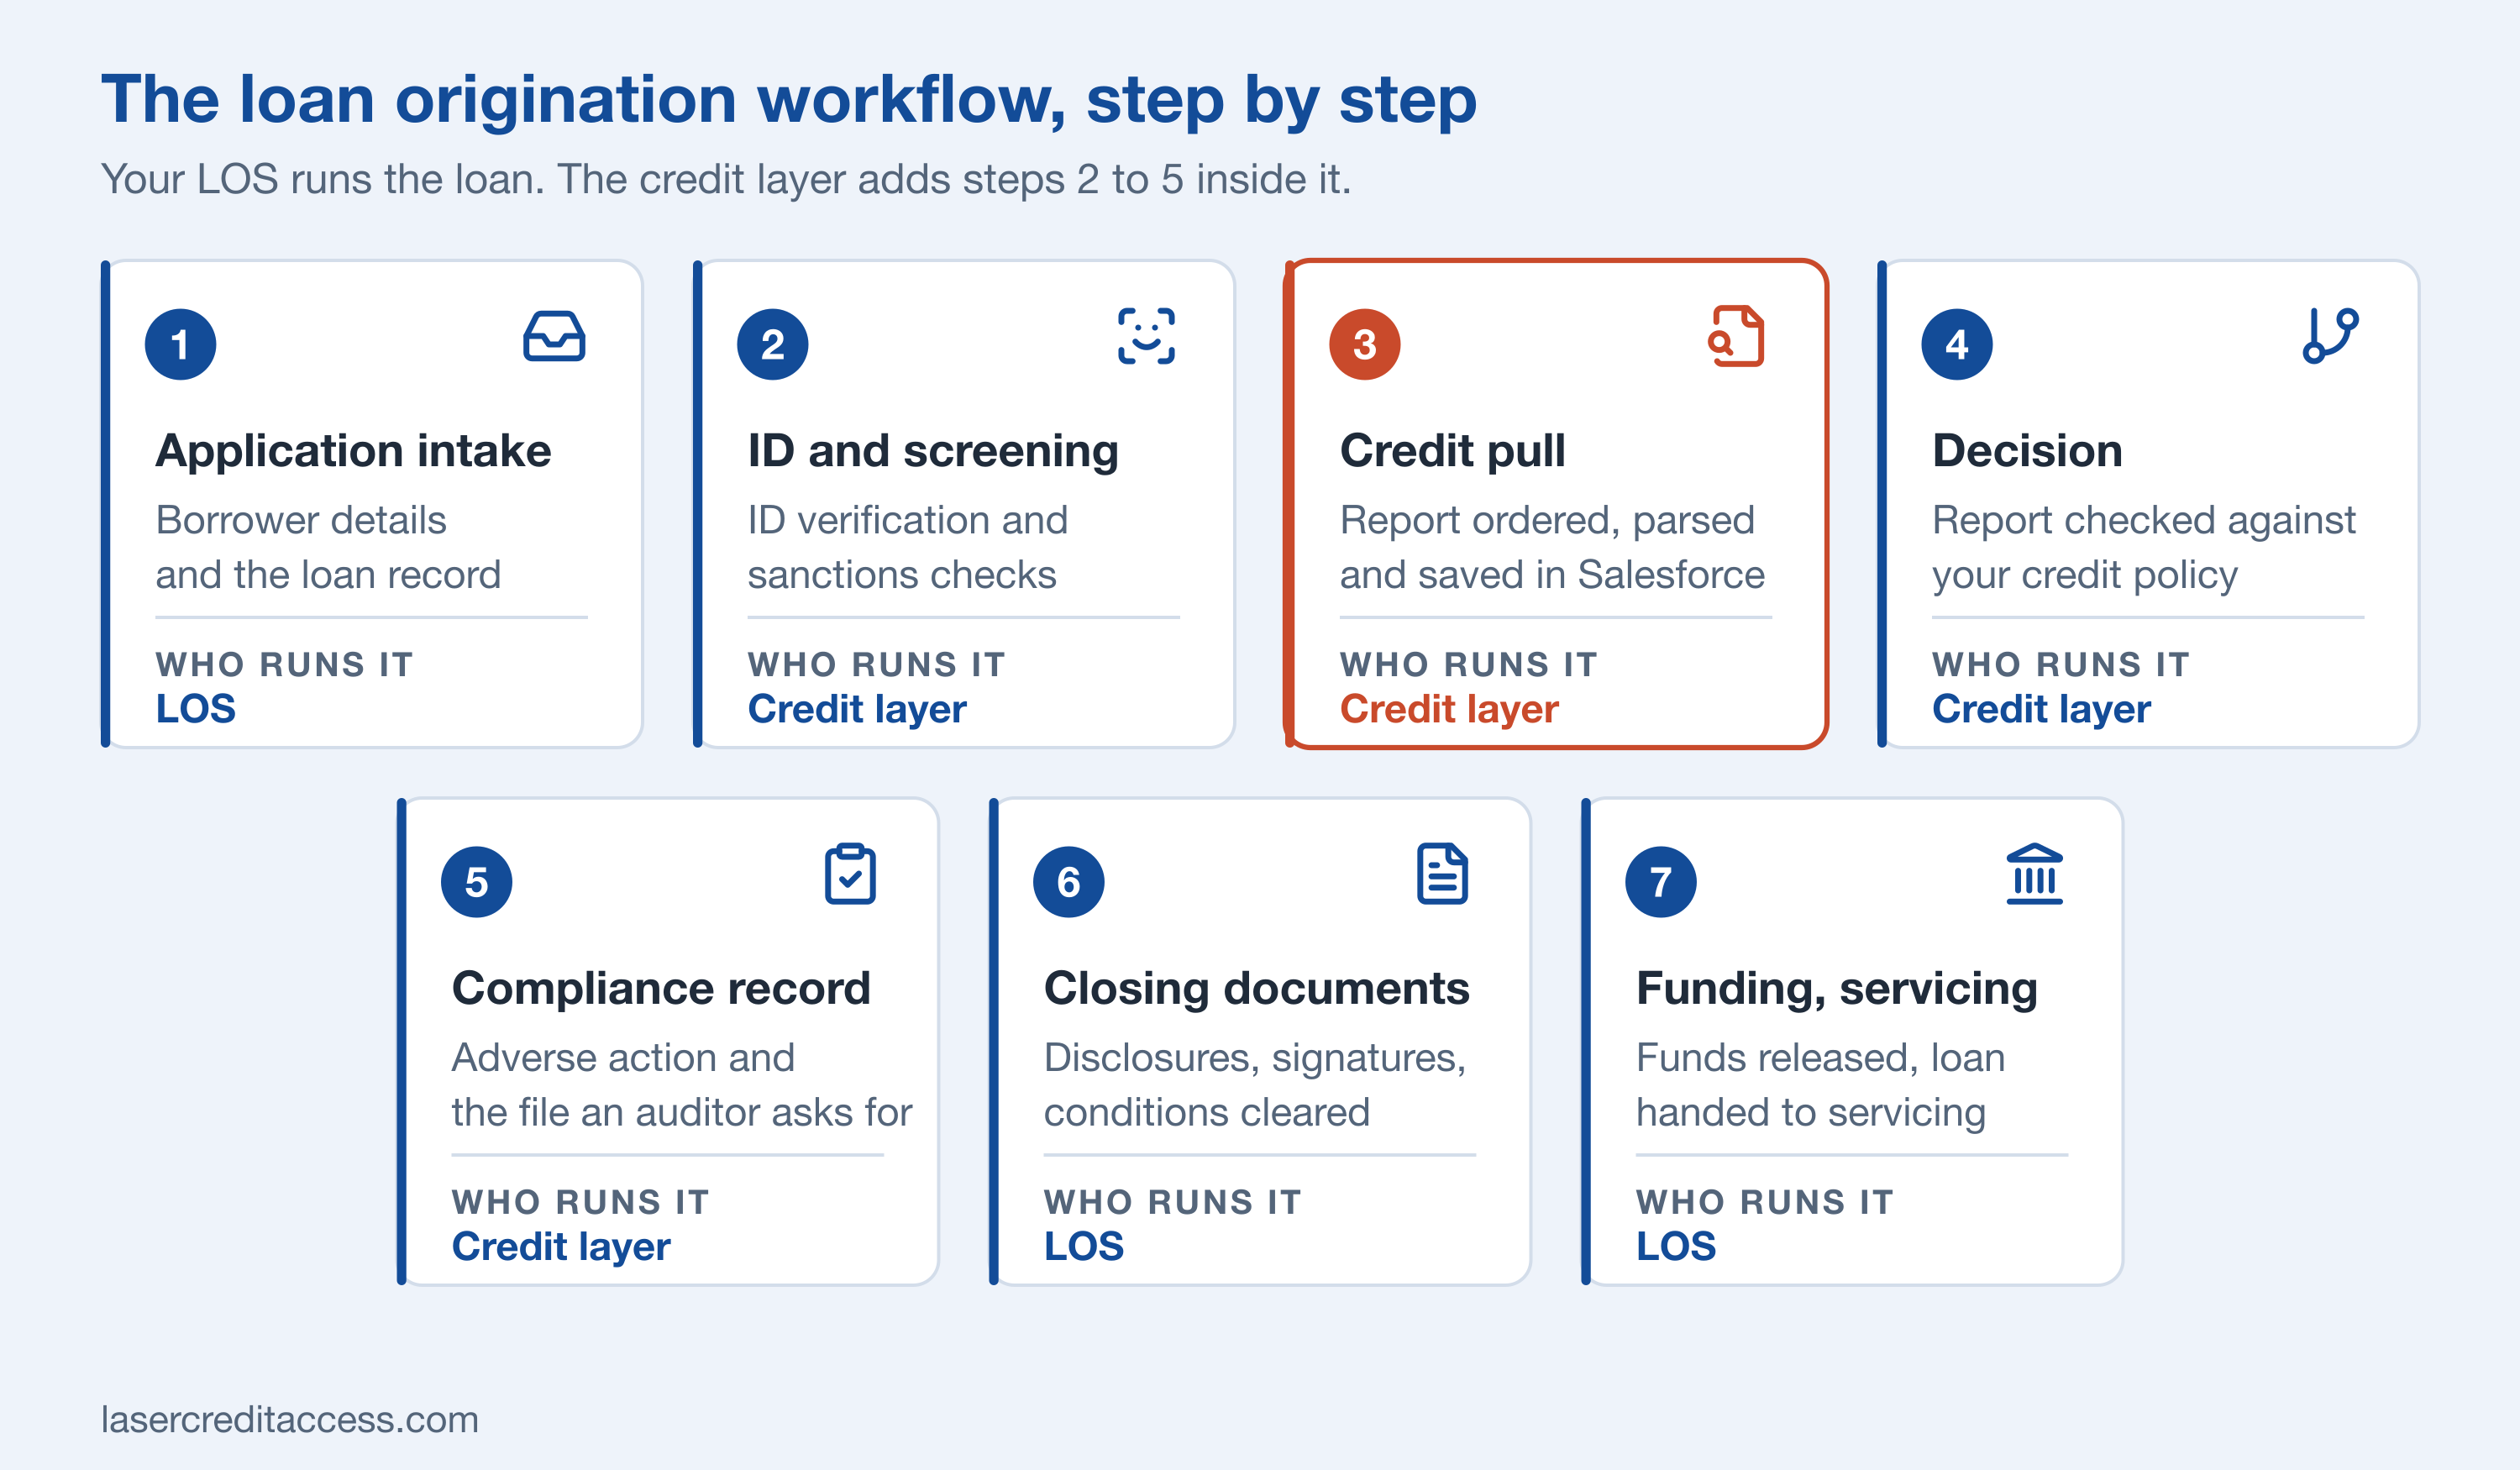Image resolution: width=2520 pixels, height=1470 pixels.
Task: Open the lasercreditaccess.com link
Action: click(290, 1419)
